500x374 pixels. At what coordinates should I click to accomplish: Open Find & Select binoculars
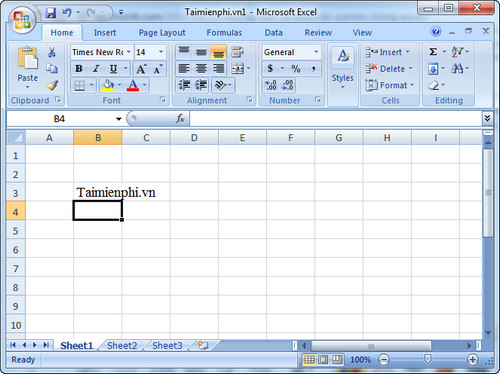point(457,69)
